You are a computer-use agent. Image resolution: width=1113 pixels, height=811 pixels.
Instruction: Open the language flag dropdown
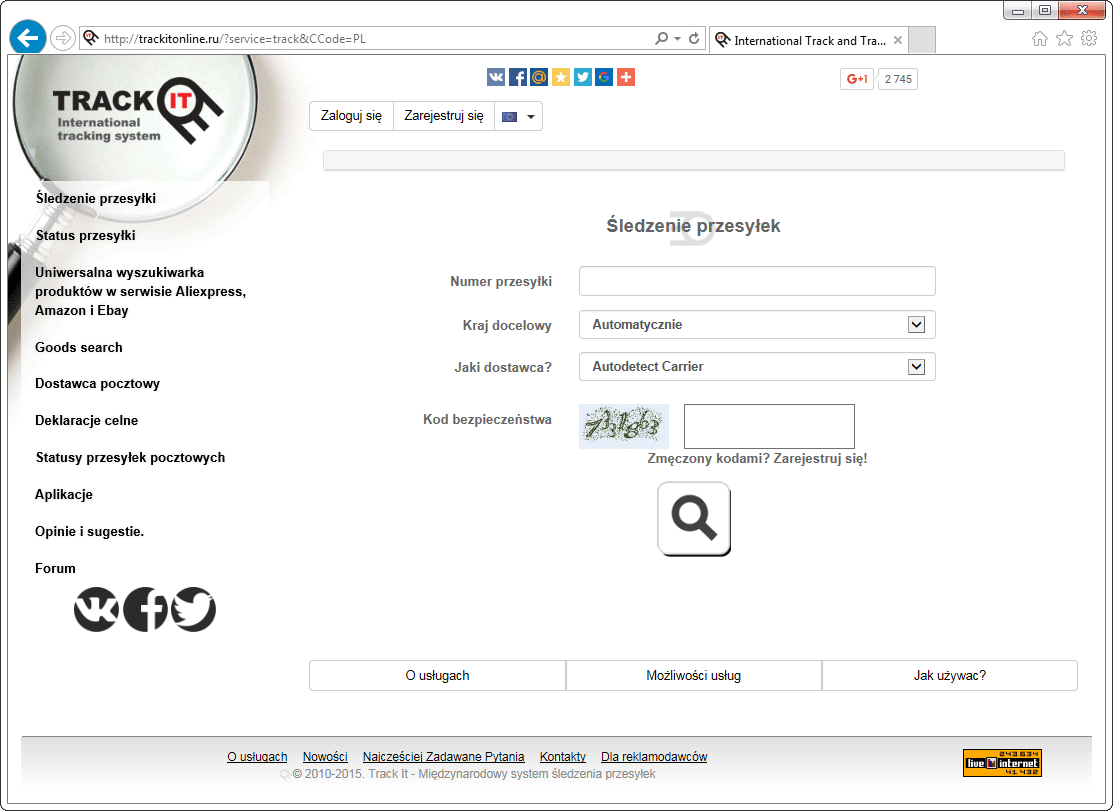coord(518,116)
